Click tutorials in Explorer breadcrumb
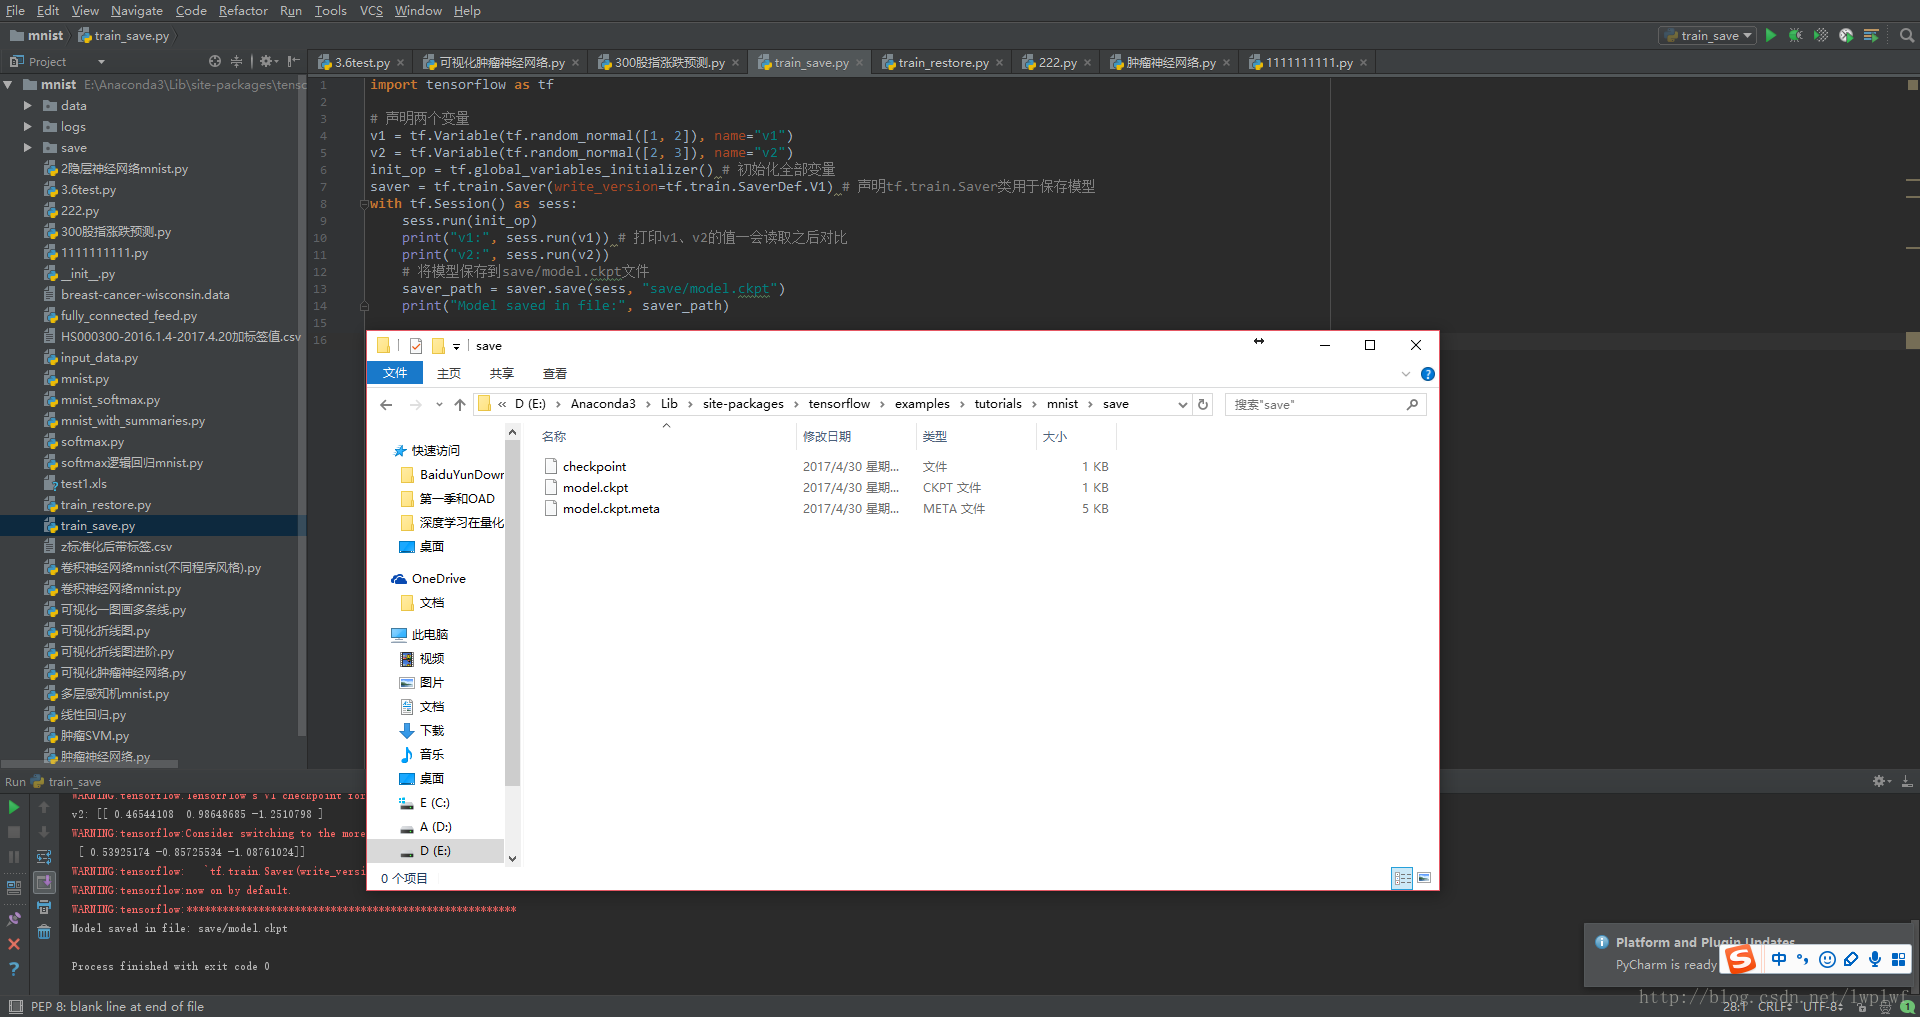The image size is (1920, 1017). coord(998,404)
